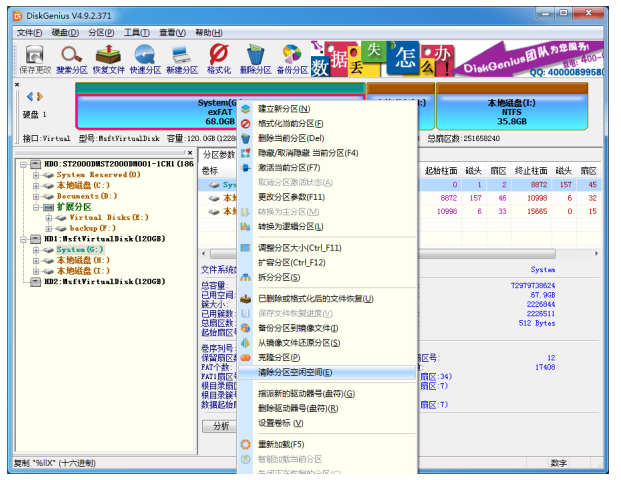The height and width of the screenshot is (480, 621).
Task: Go to previous disk with left arrow
Action: [30, 96]
